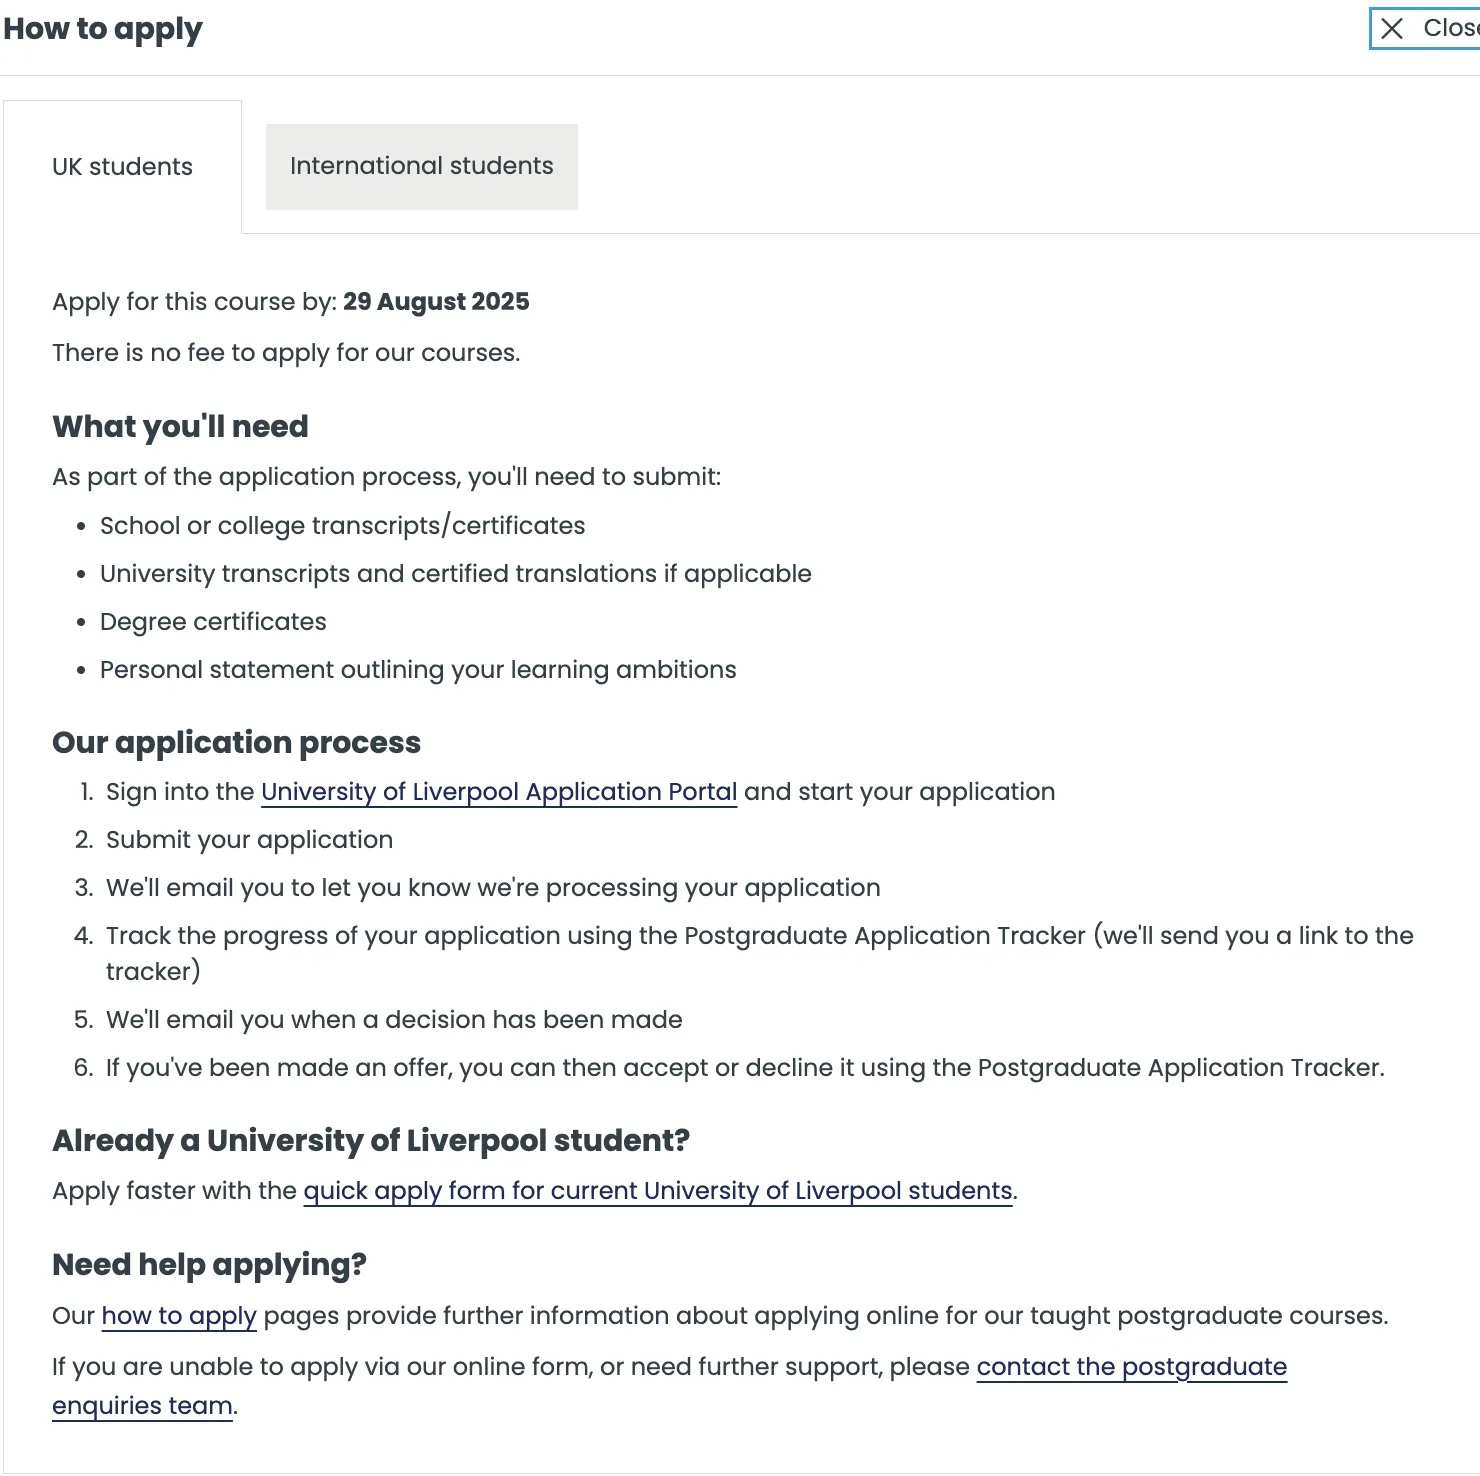The width and height of the screenshot is (1480, 1476).
Task: Click the 'Degree certificates' bullet item
Action: (213, 622)
